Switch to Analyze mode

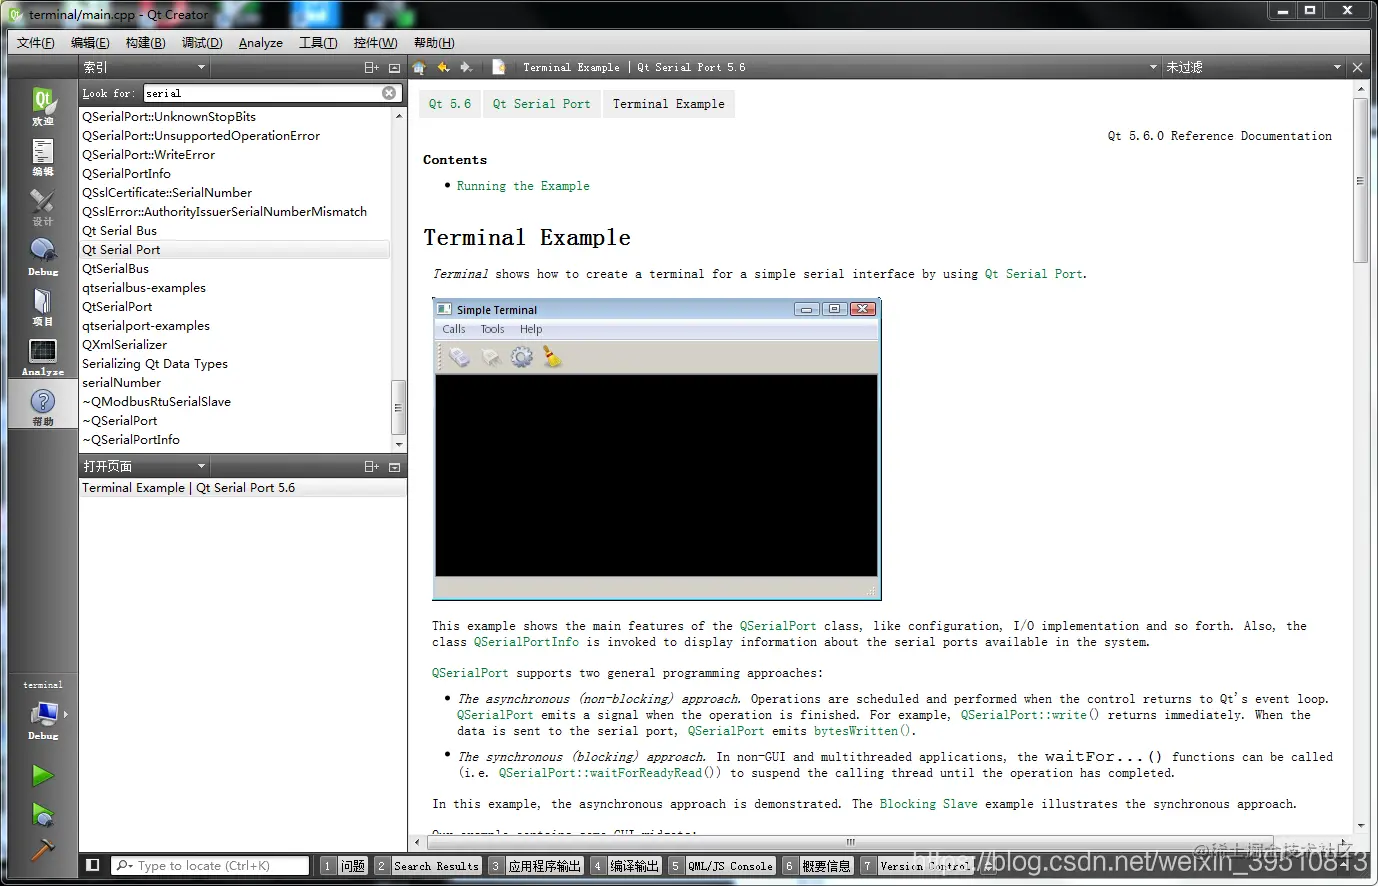tap(43, 356)
